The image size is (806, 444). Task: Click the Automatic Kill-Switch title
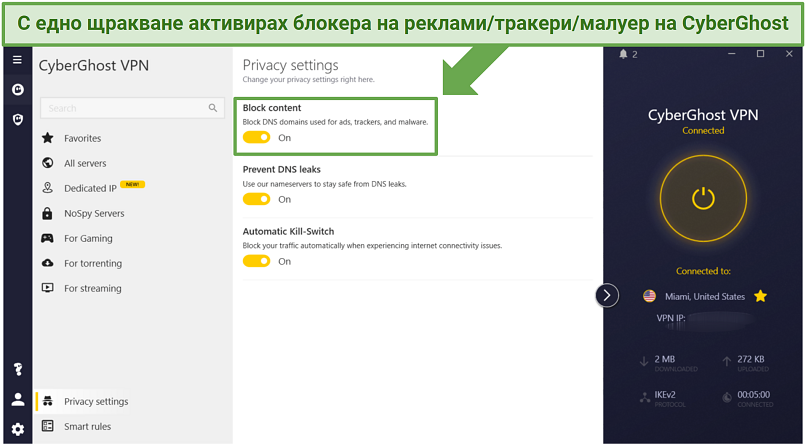(x=288, y=231)
